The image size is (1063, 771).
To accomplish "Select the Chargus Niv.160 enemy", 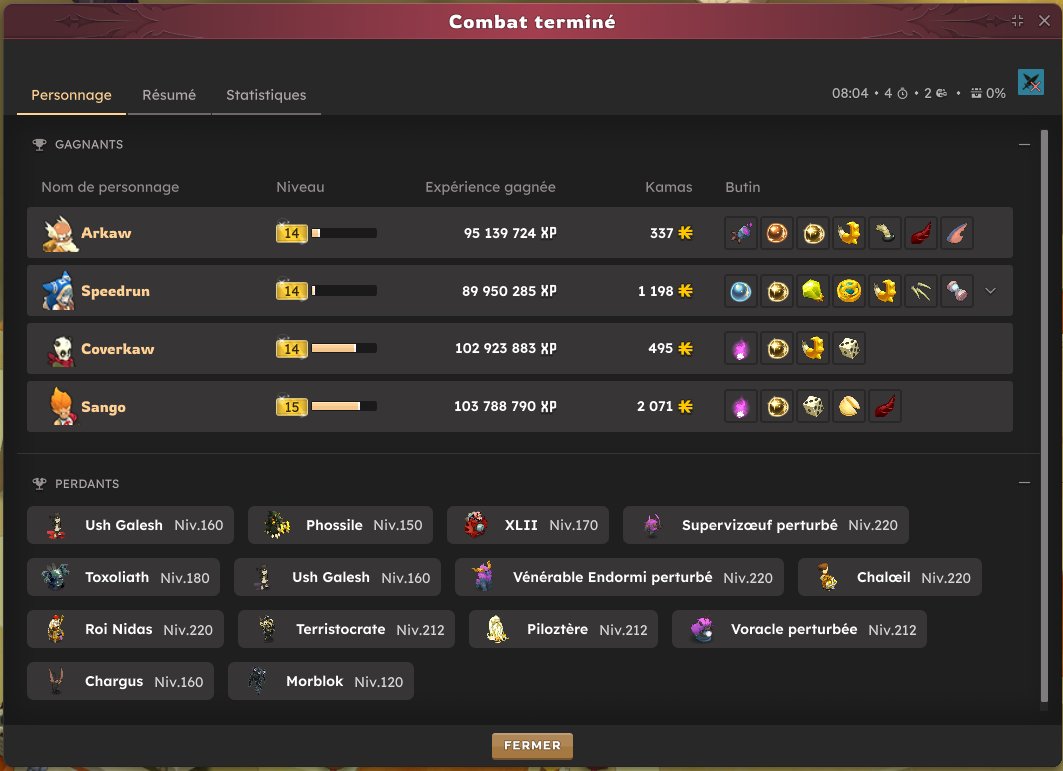I will pyautogui.click(x=120, y=681).
